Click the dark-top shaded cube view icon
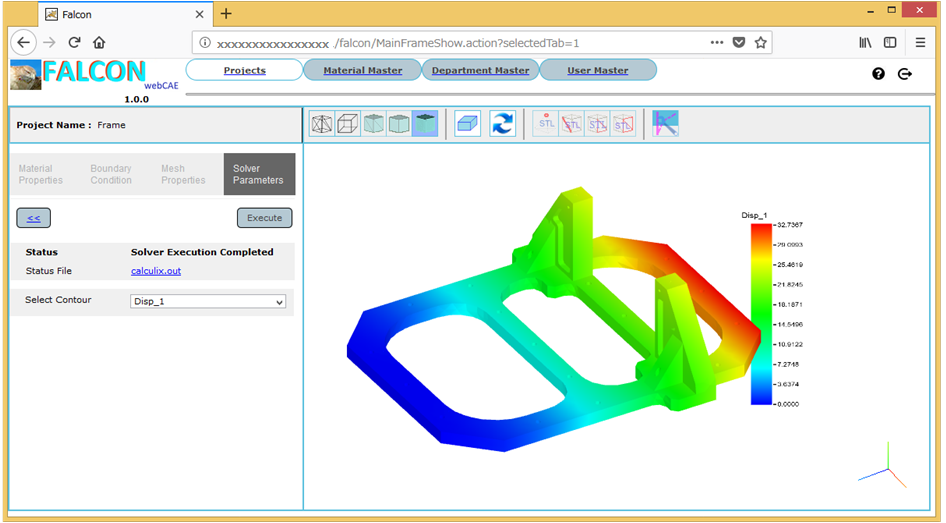 coord(424,124)
